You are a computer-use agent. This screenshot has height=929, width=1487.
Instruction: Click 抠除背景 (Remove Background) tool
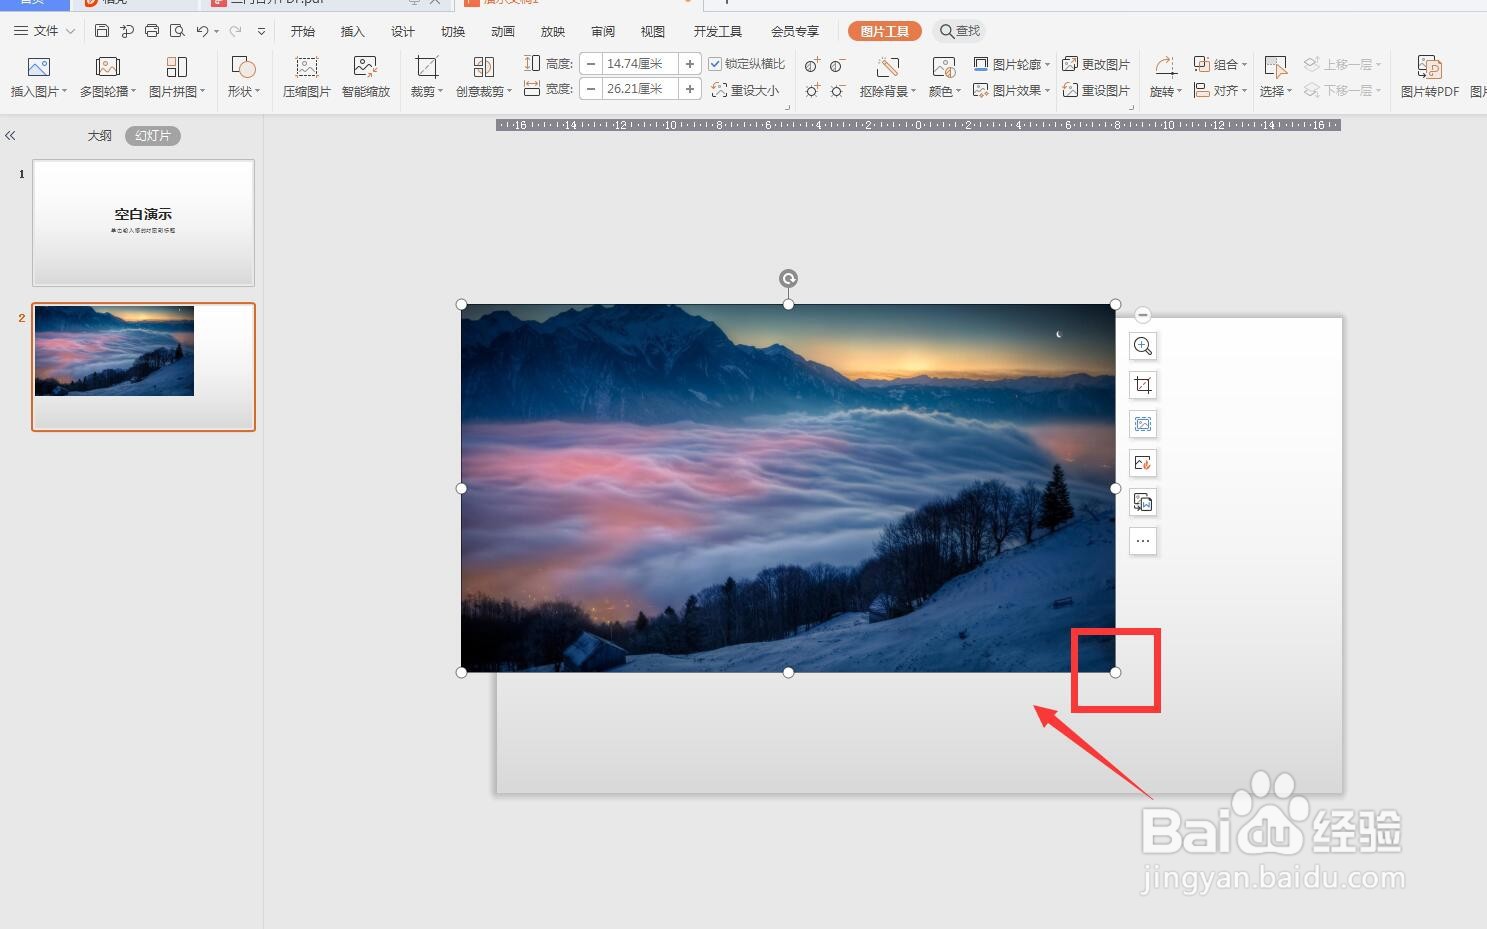(x=887, y=77)
